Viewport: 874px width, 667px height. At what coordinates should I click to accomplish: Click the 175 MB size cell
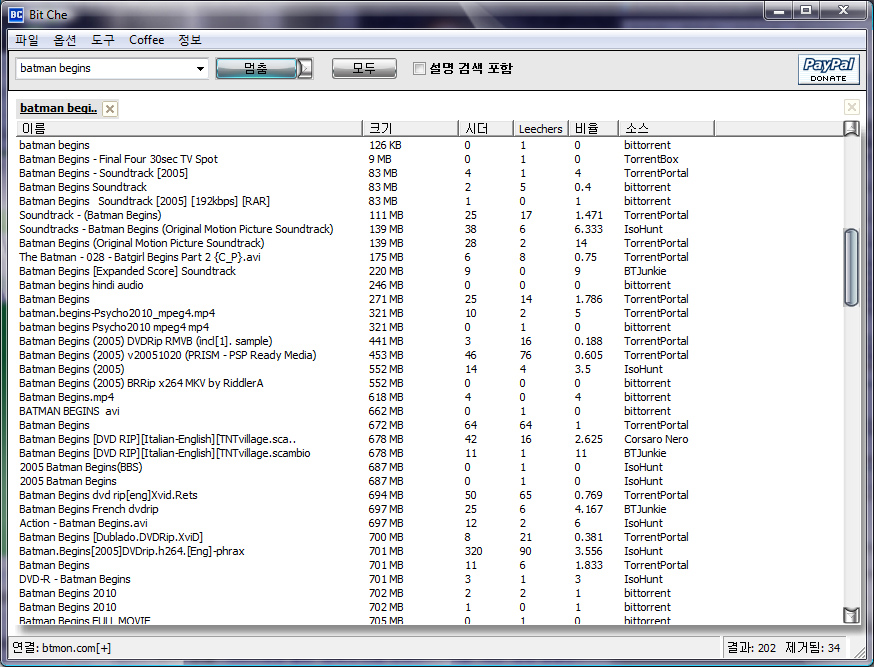click(x=386, y=257)
